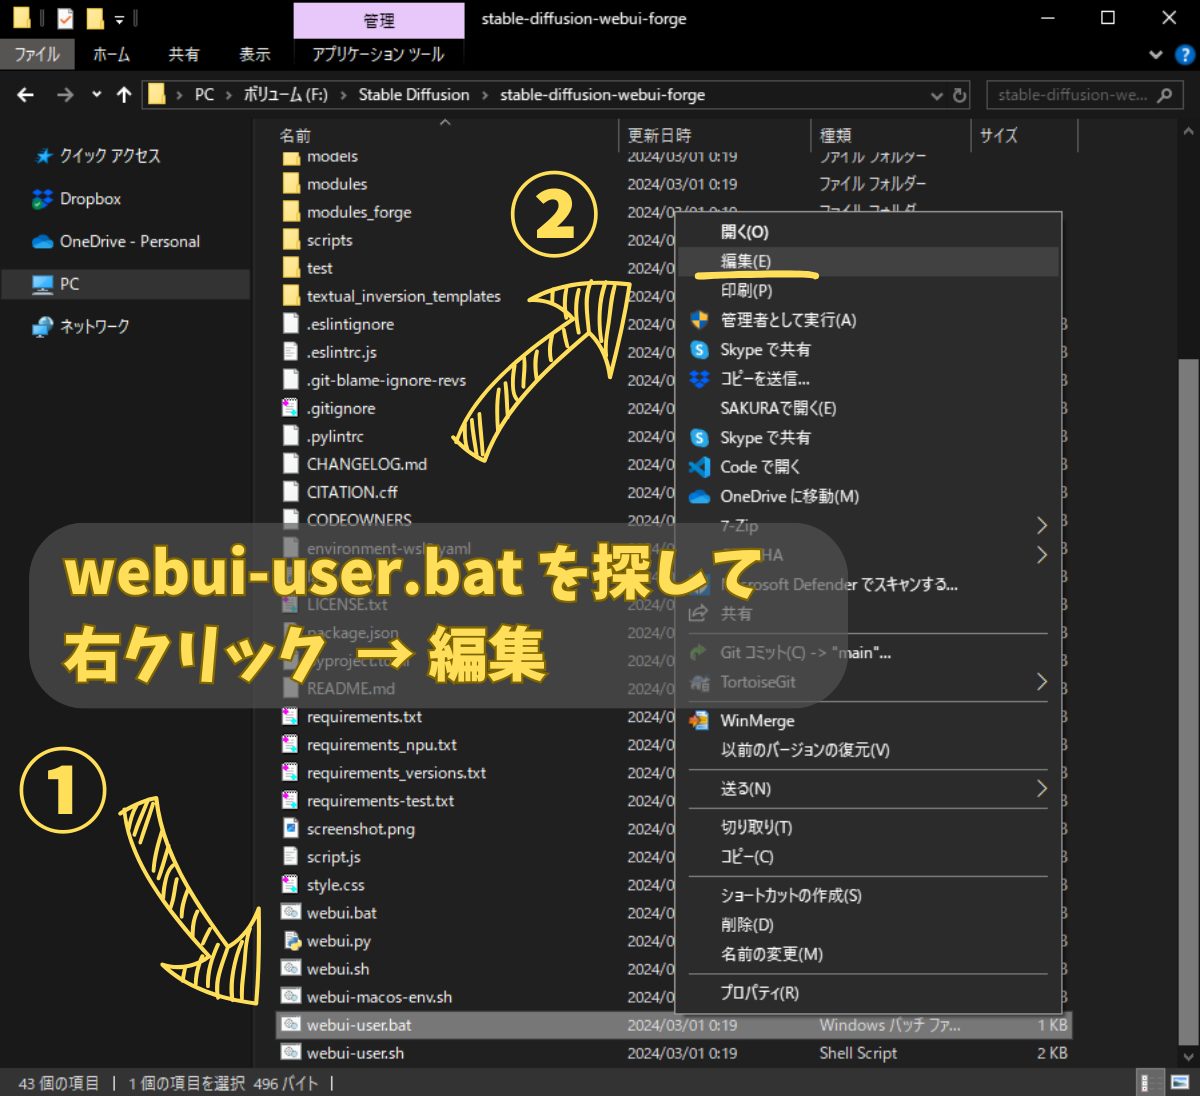Open address bar history dropdown

[937, 95]
